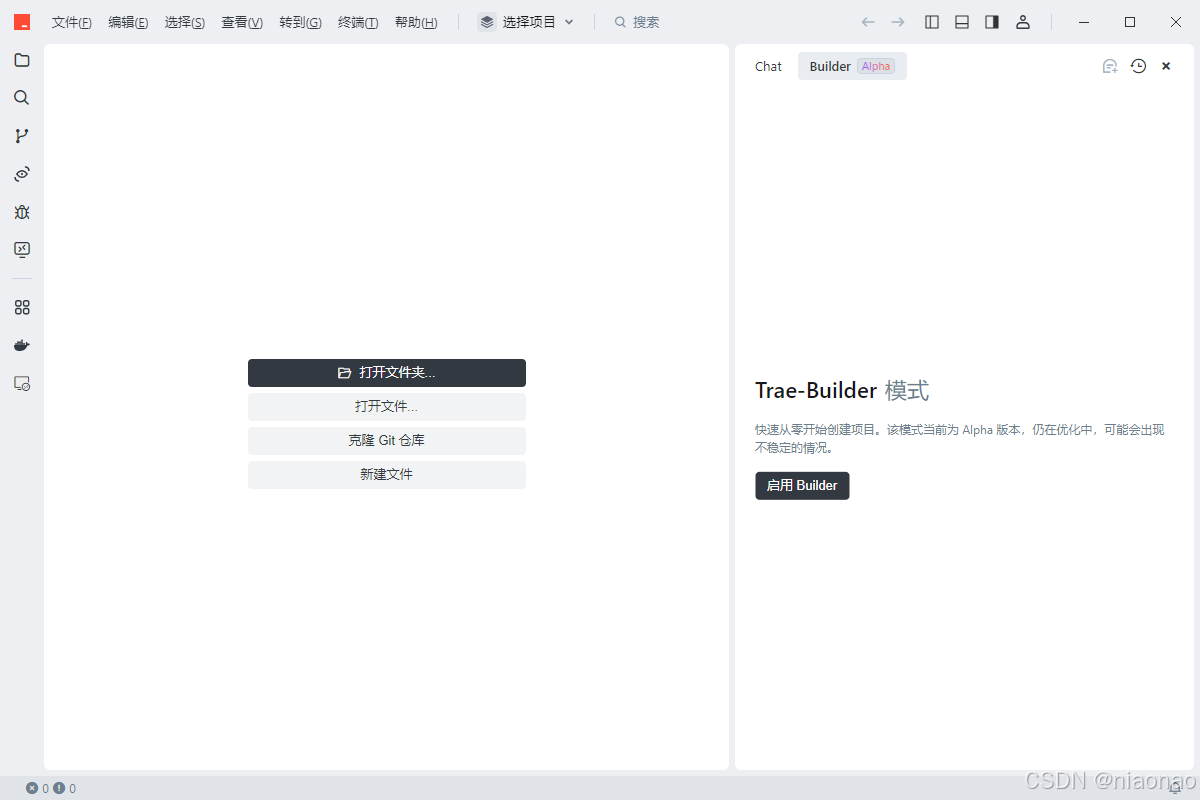Toggle the right AI sidebar layout icon
Screen dimensions: 1200x800
click(x=992, y=22)
